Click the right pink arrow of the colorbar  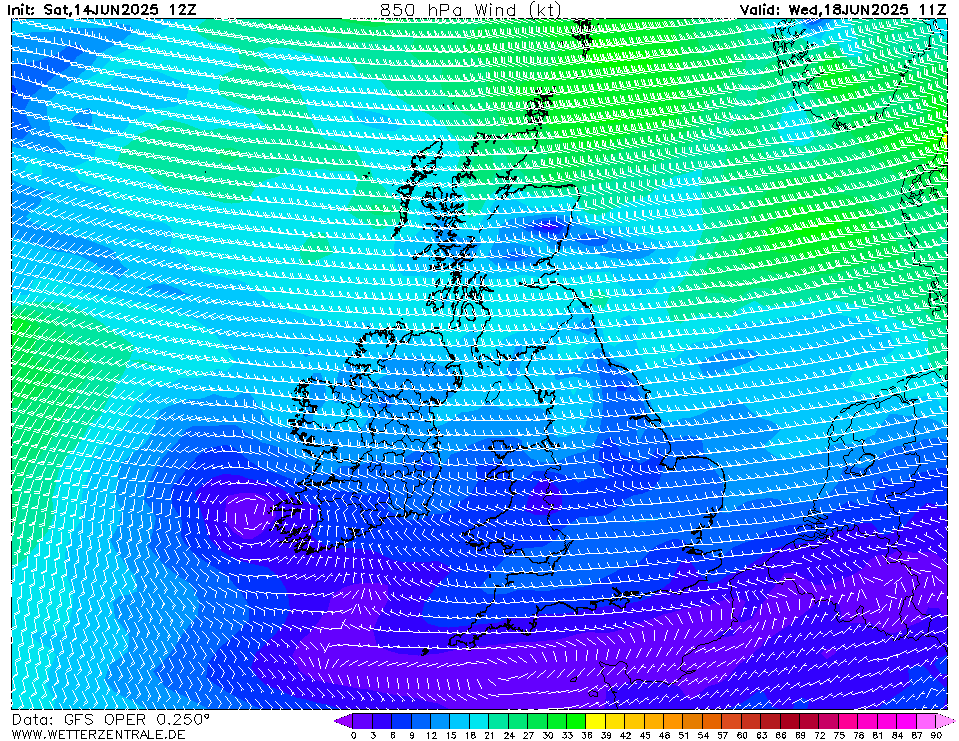pyautogui.click(x=944, y=721)
